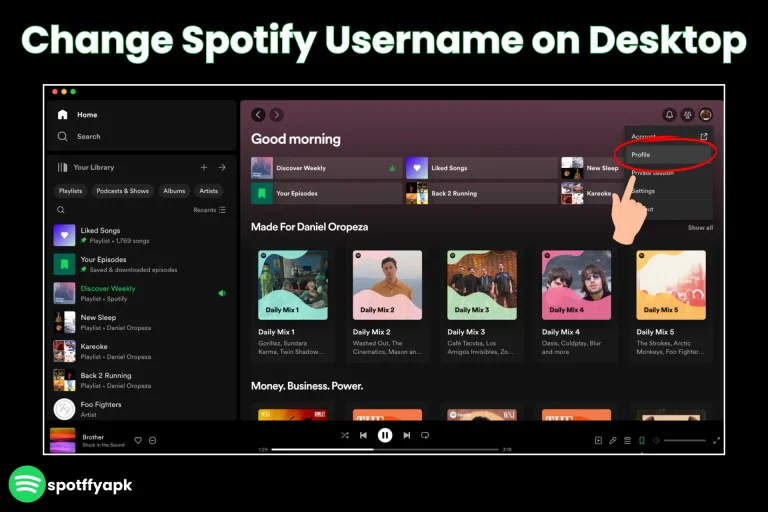The width and height of the screenshot is (768, 512).
Task: Filter library by Podcasts & Shows
Action: pyautogui.click(x=122, y=191)
